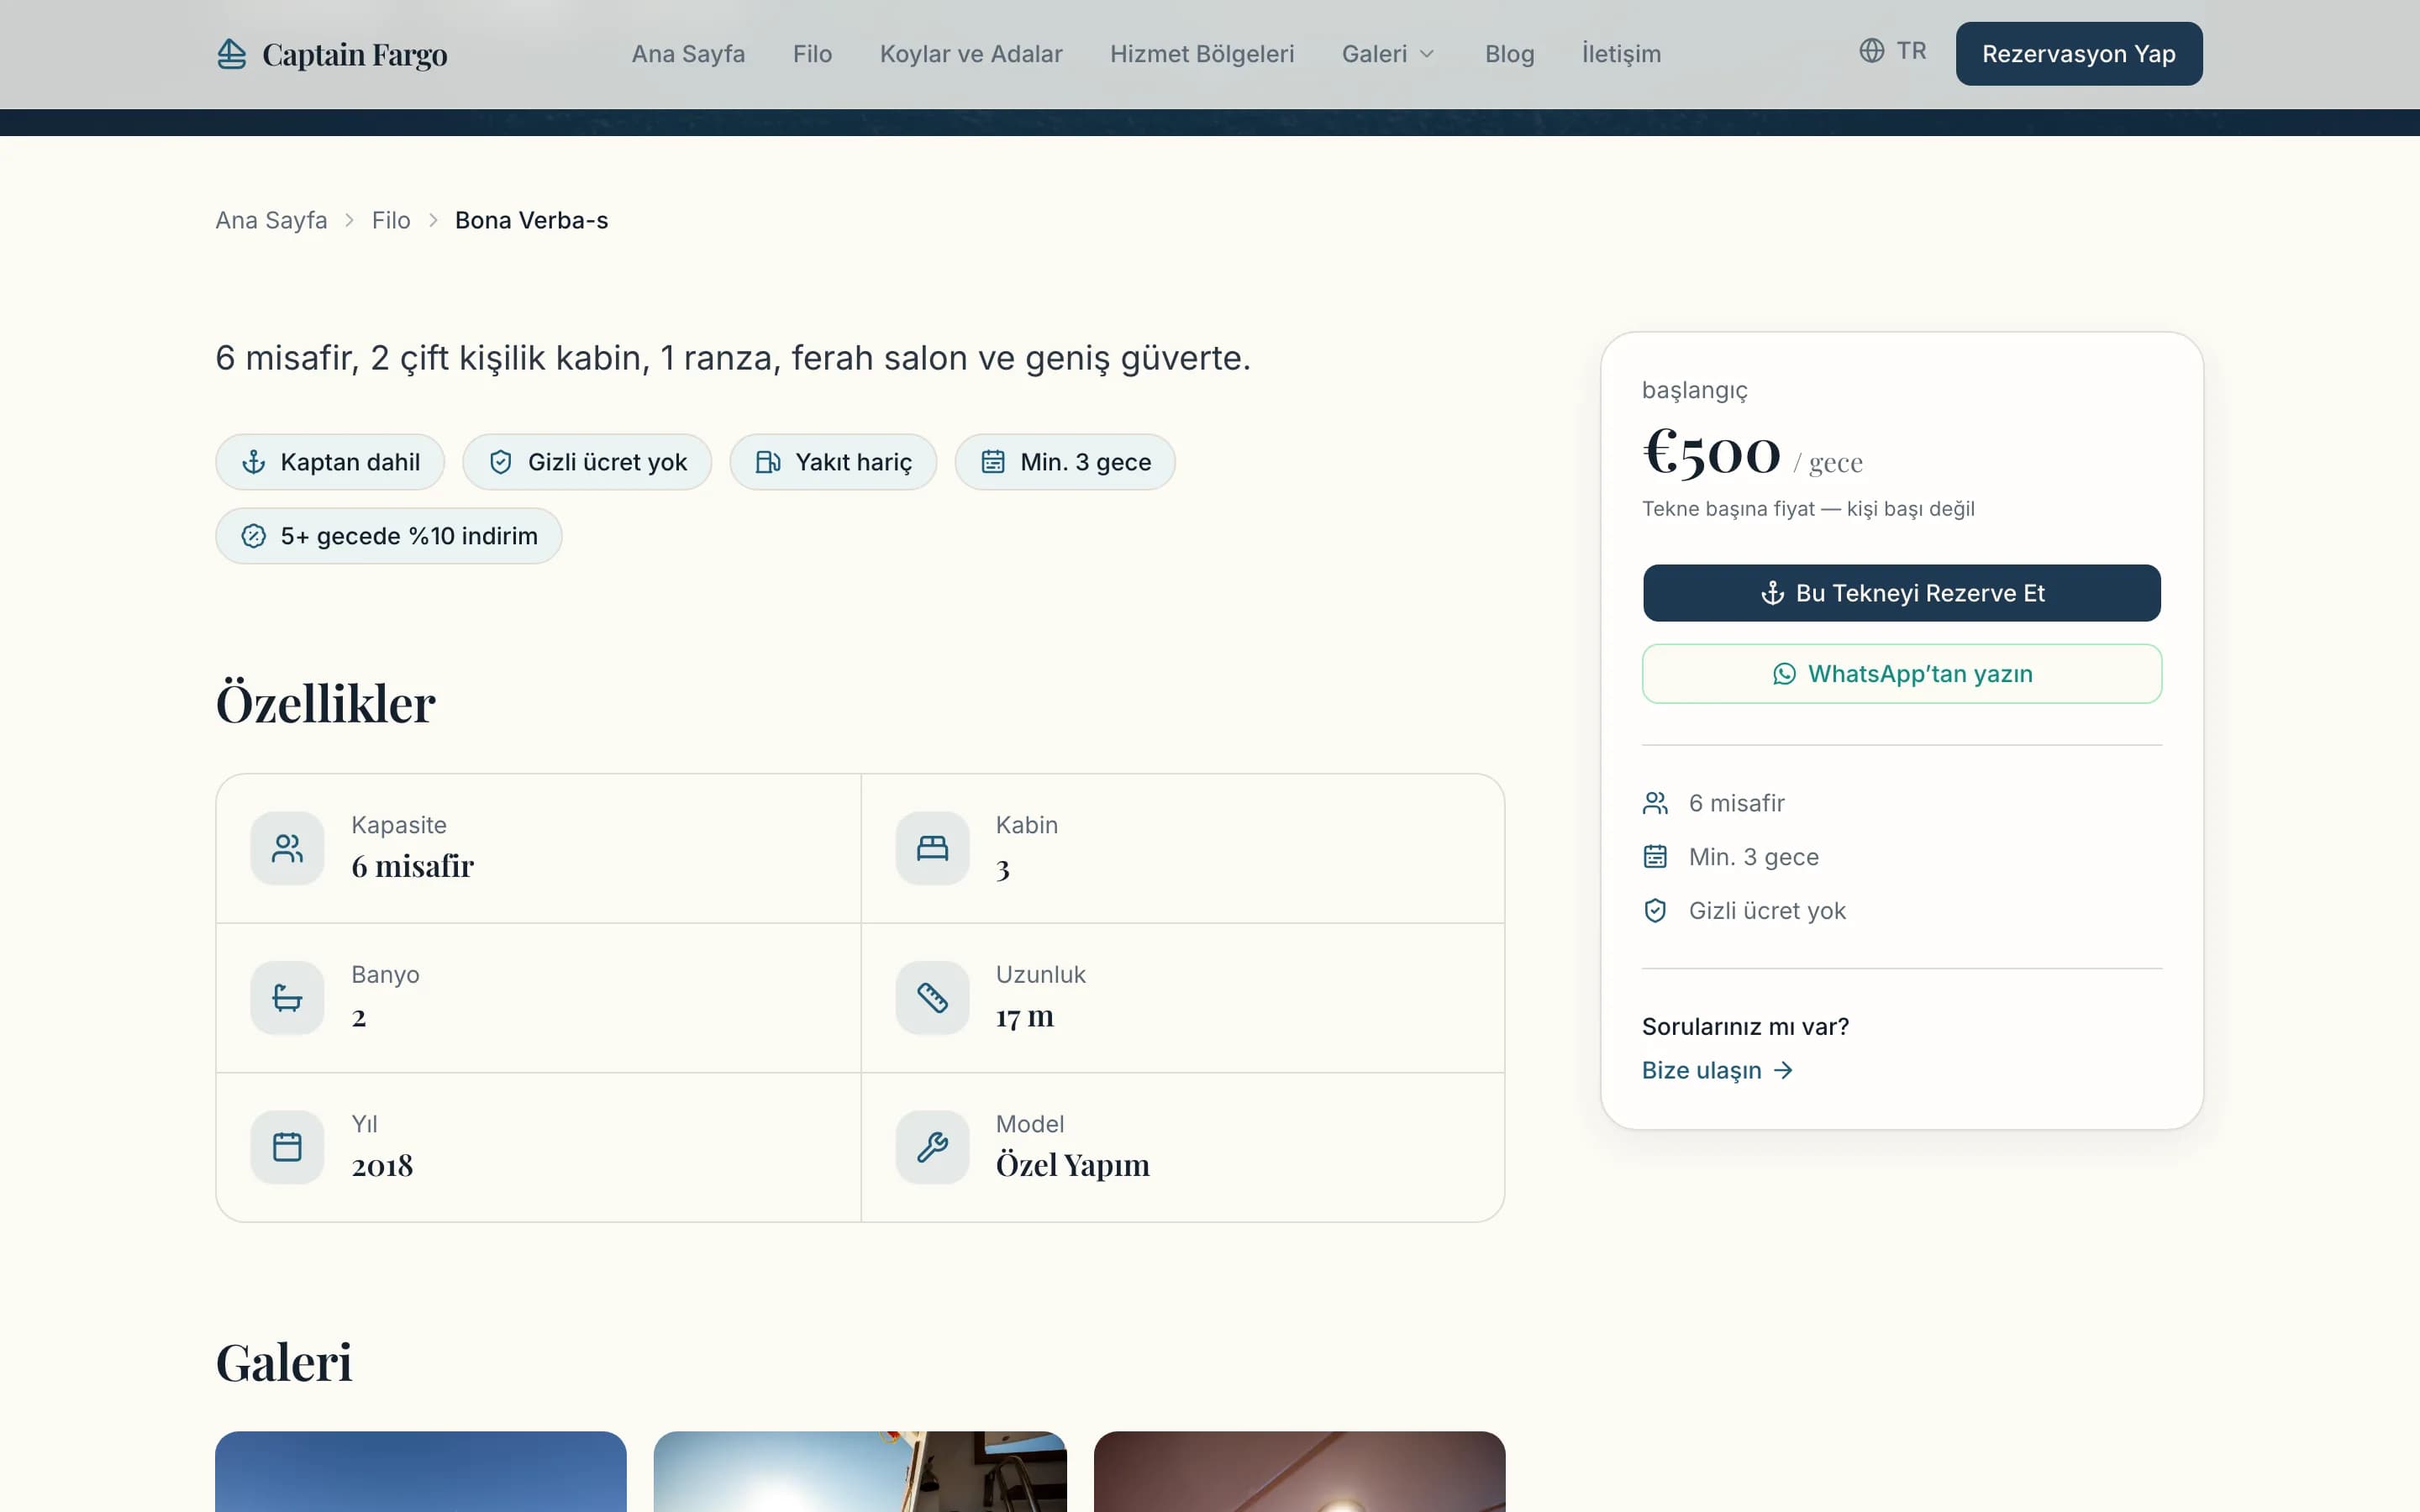Click the Model wrench icon
The image size is (2420, 1512).
932,1147
